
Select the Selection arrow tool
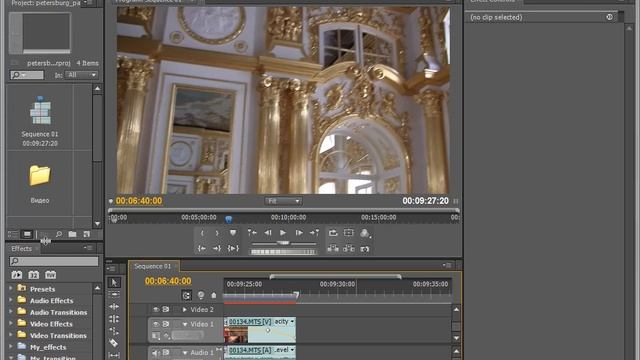tap(114, 282)
